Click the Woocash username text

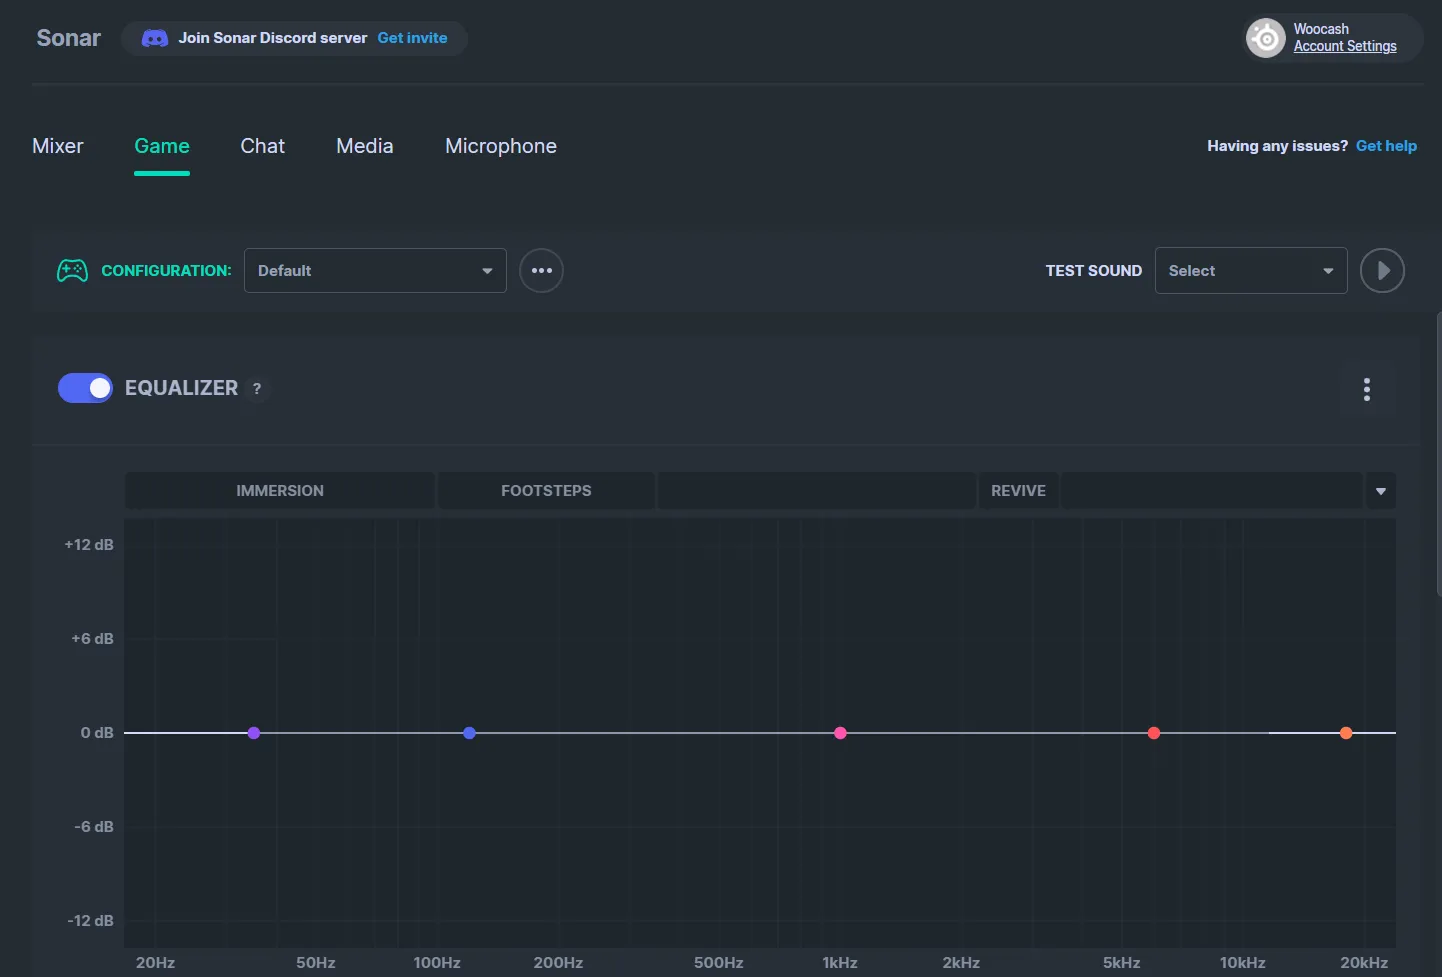1321,29
